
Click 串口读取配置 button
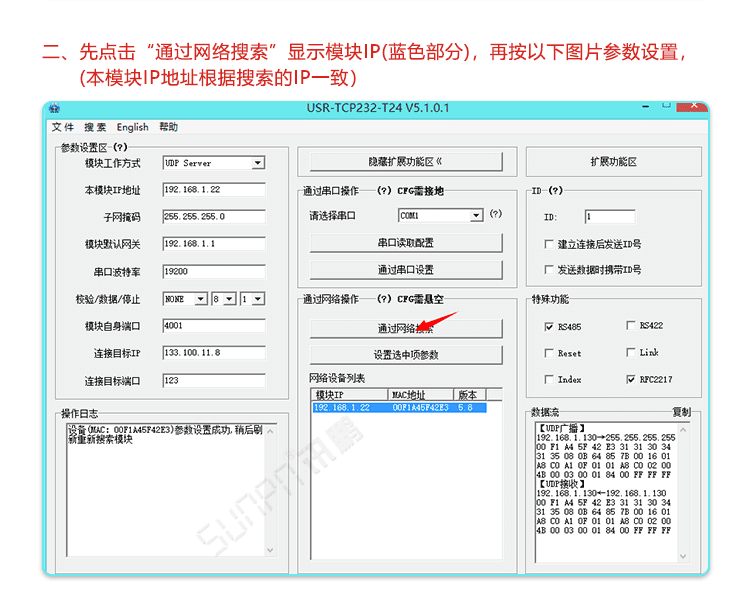coord(406,243)
